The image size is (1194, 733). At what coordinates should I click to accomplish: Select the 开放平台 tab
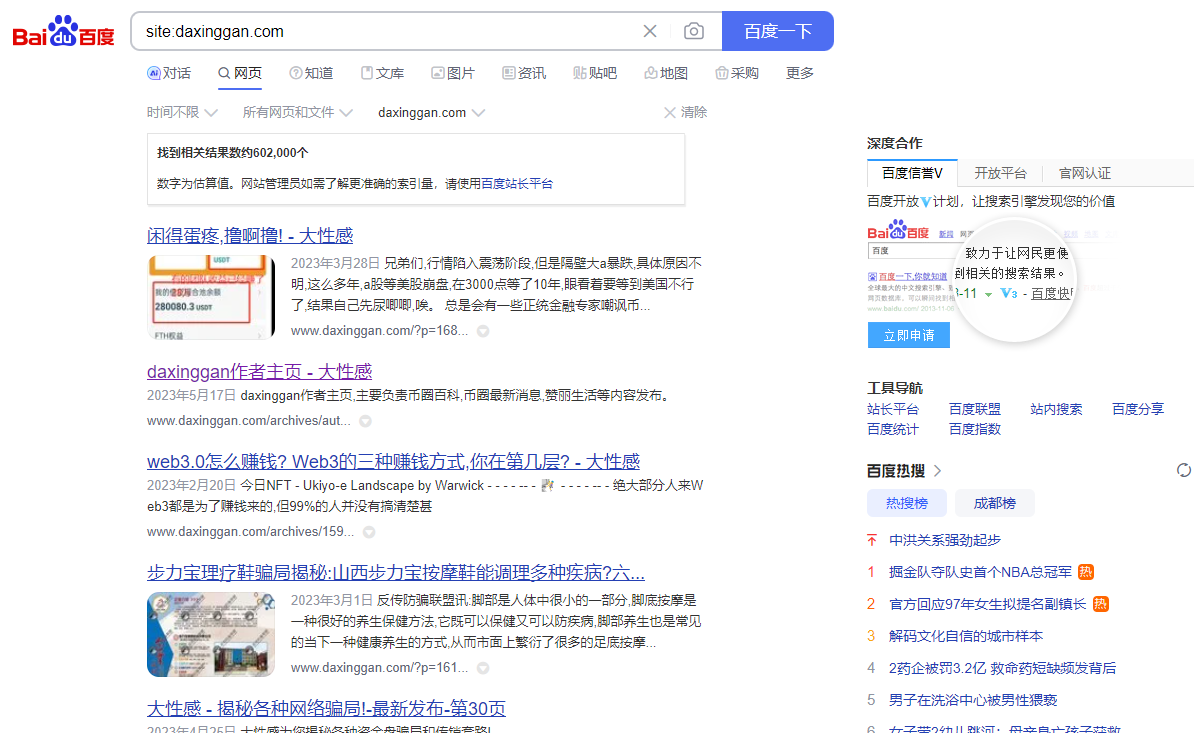click(1000, 173)
